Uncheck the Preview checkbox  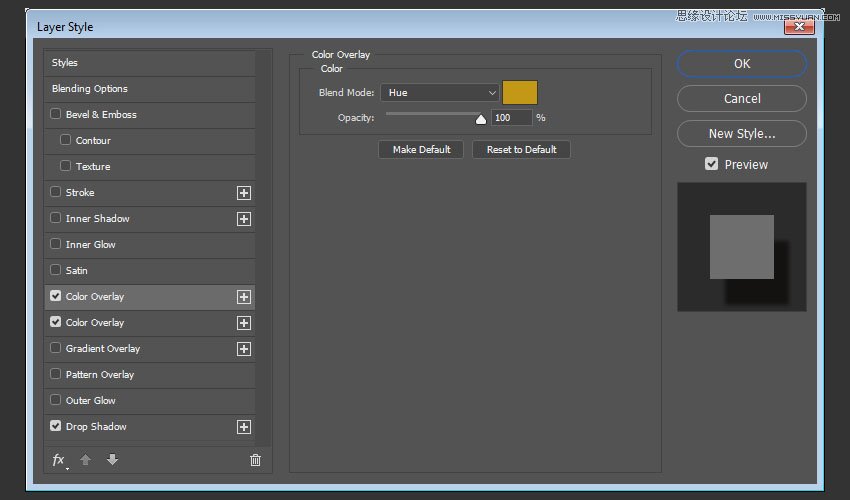pos(712,164)
